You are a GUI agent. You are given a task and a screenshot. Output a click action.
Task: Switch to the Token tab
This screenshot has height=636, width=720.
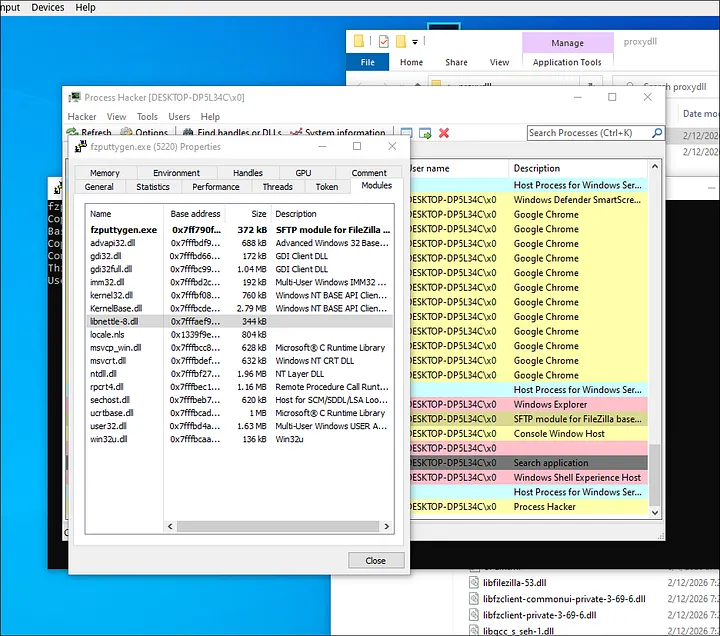click(326, 186)
